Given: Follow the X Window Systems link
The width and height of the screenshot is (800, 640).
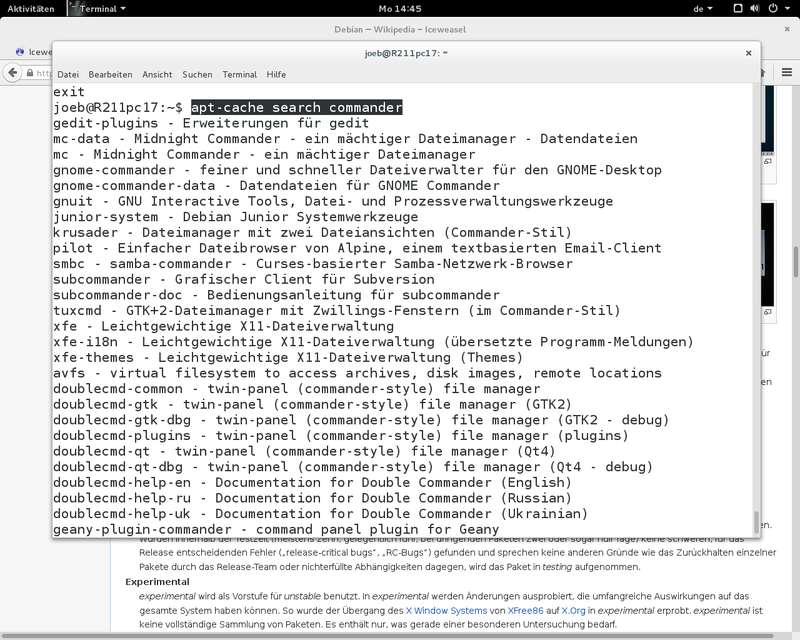Looking at the screenshot, I should click(446, 610).
